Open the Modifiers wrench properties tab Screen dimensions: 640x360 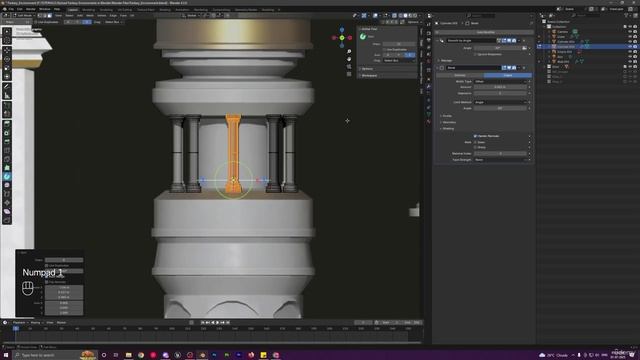(429, 87)
